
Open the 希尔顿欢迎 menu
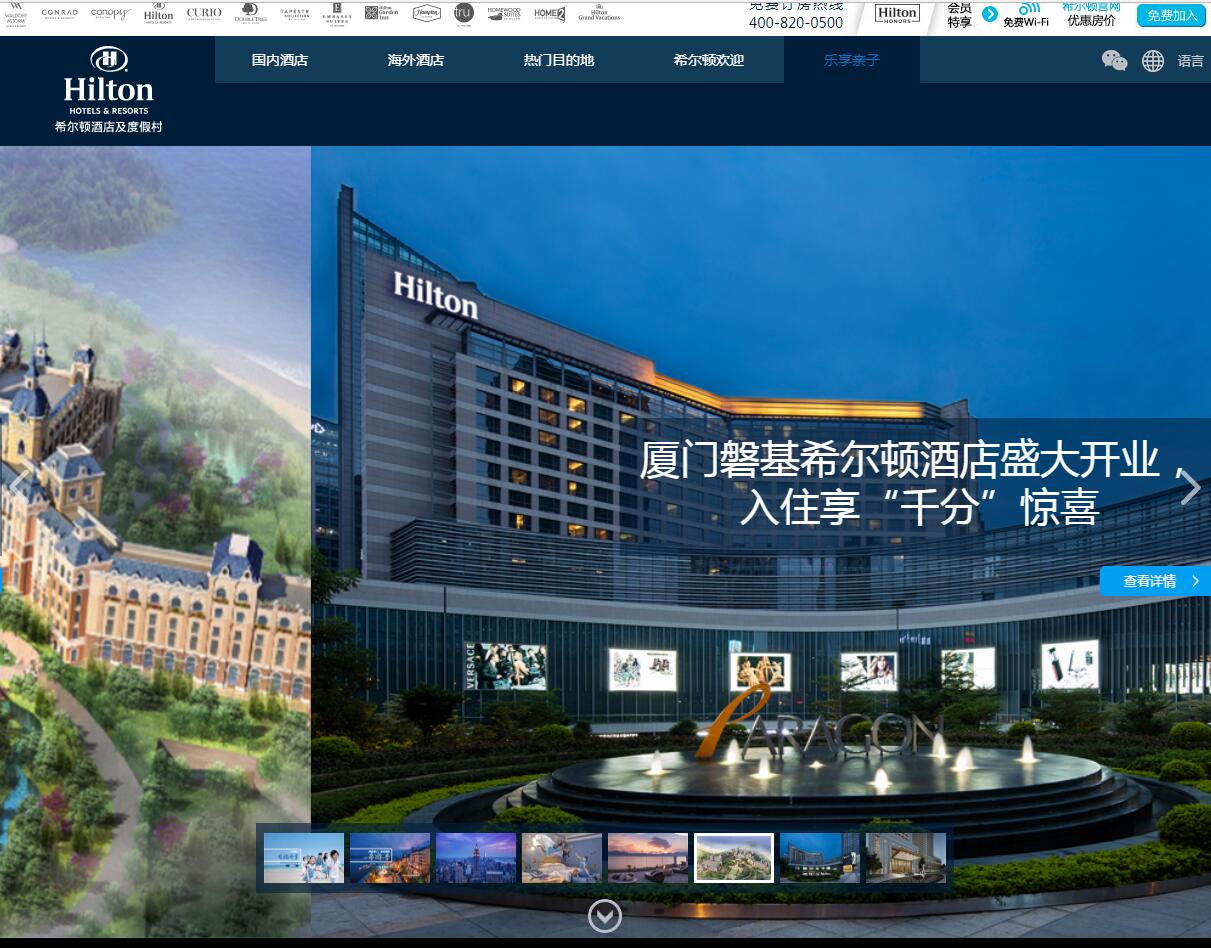click(x=709, y=60)
